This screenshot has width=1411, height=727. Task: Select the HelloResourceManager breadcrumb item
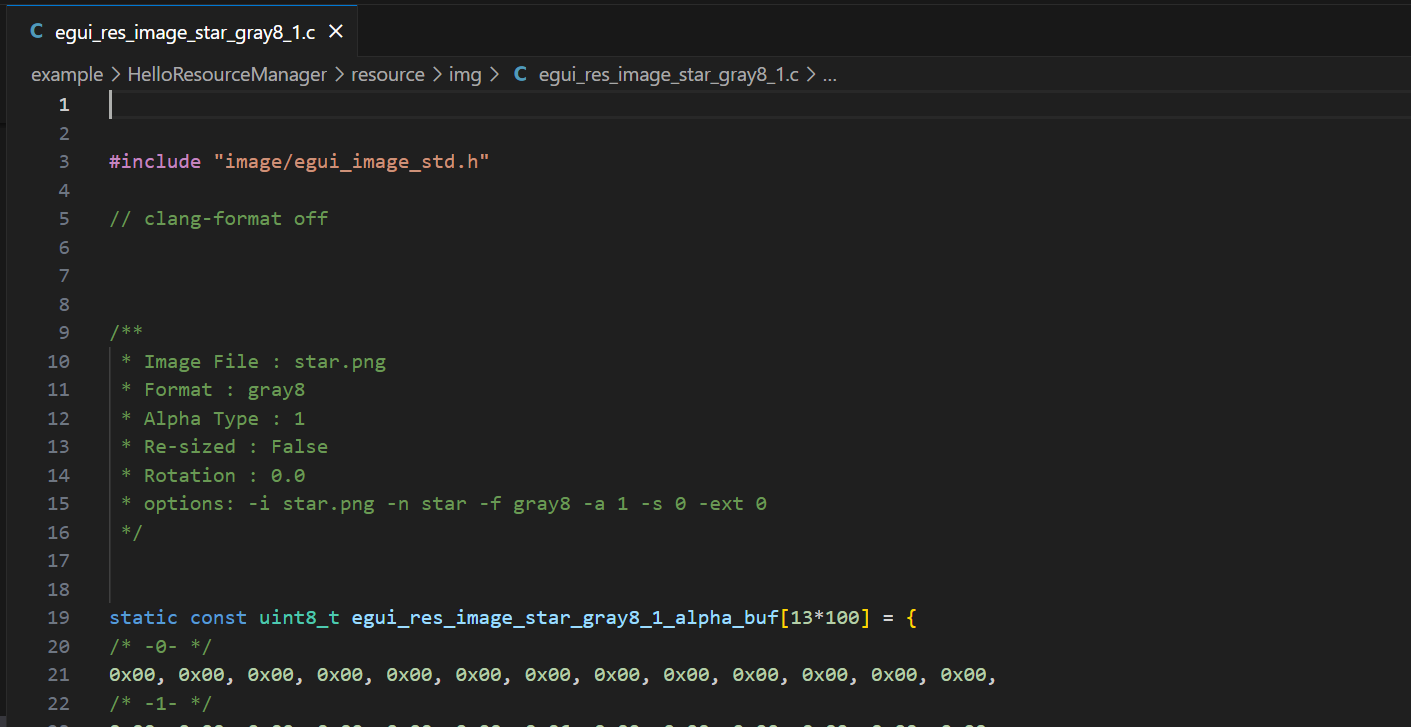click(227, 74)
